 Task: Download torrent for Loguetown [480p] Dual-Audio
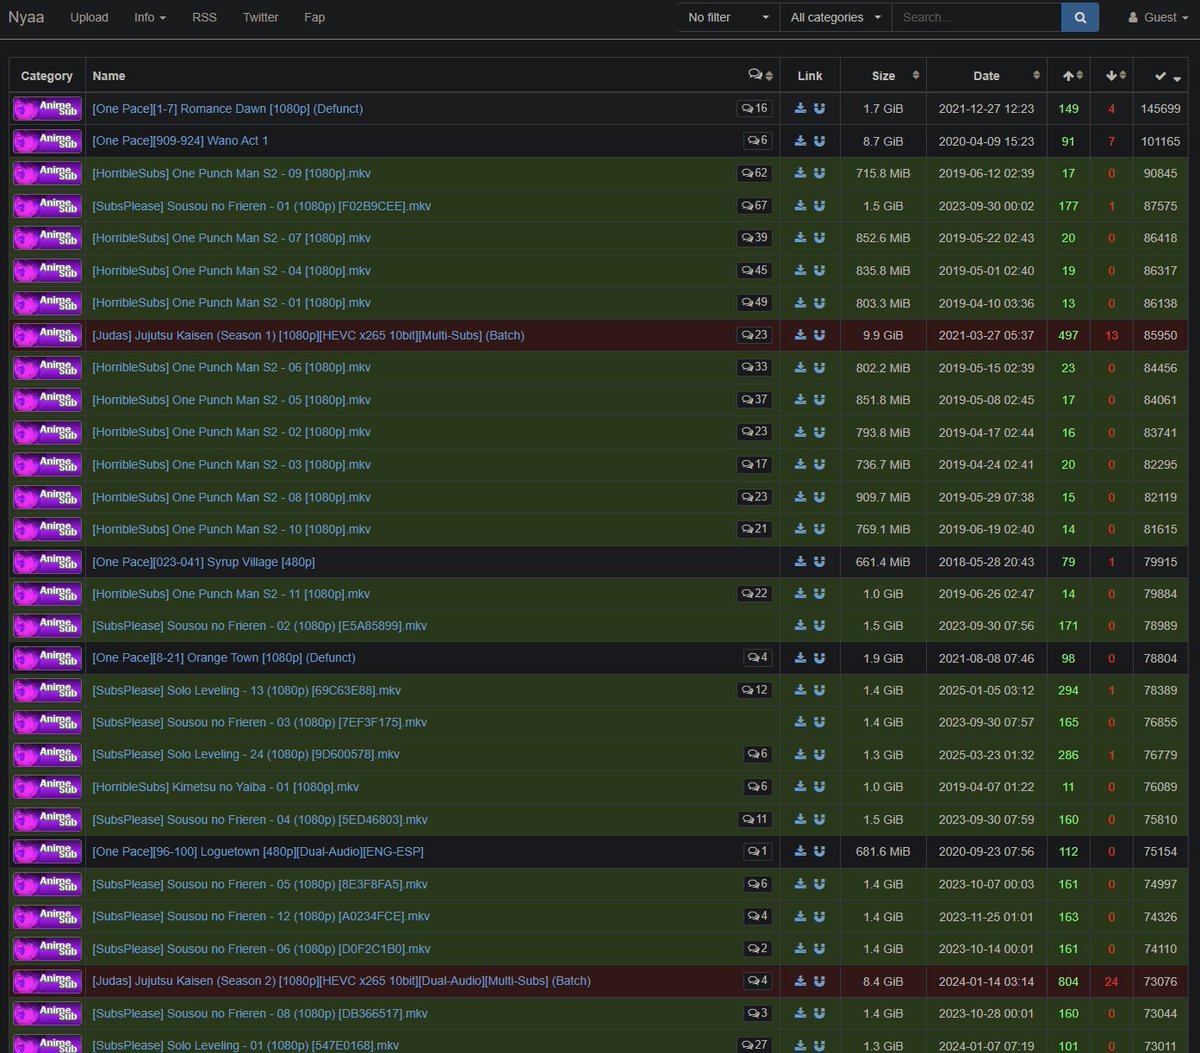(x=800, y=852)
